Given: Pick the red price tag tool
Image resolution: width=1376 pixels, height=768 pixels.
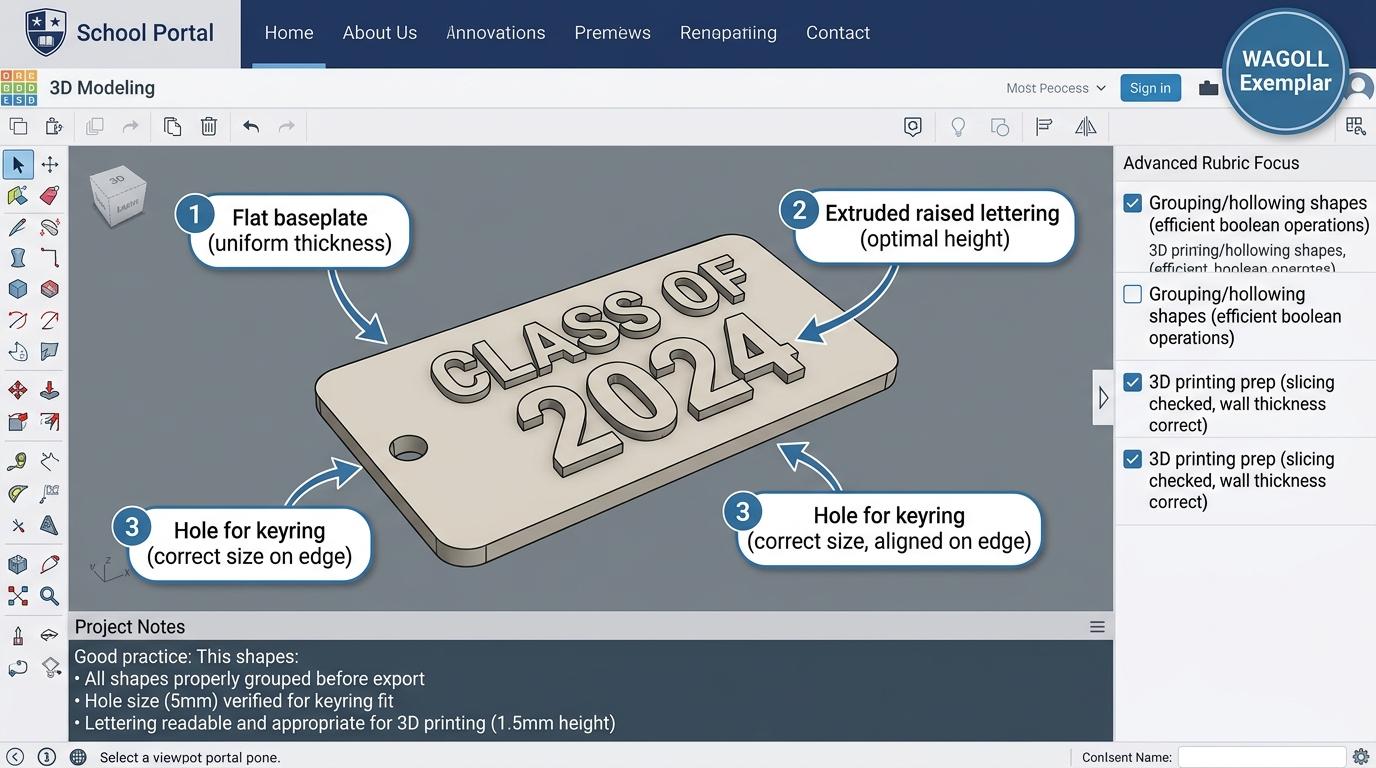Looking at the screenshot, I should (50, 195).
